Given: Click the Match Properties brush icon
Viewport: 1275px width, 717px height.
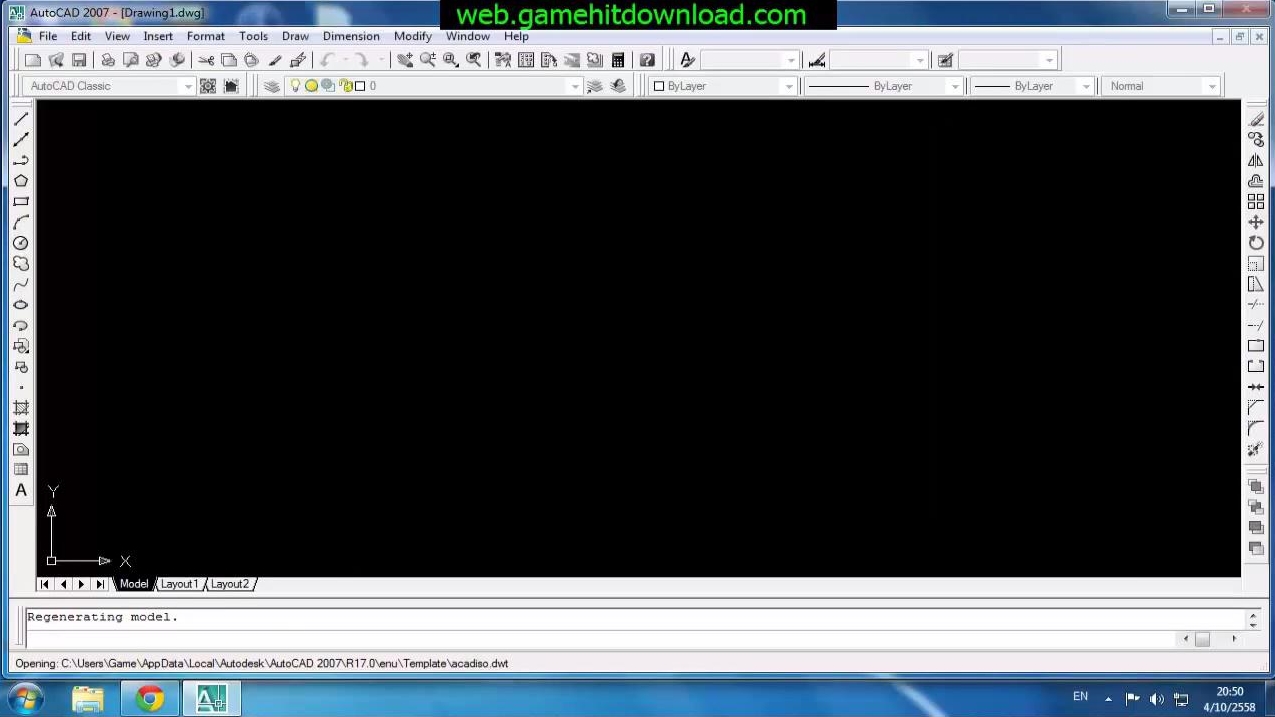Looking at the screenshot, I should click(275, 60).
